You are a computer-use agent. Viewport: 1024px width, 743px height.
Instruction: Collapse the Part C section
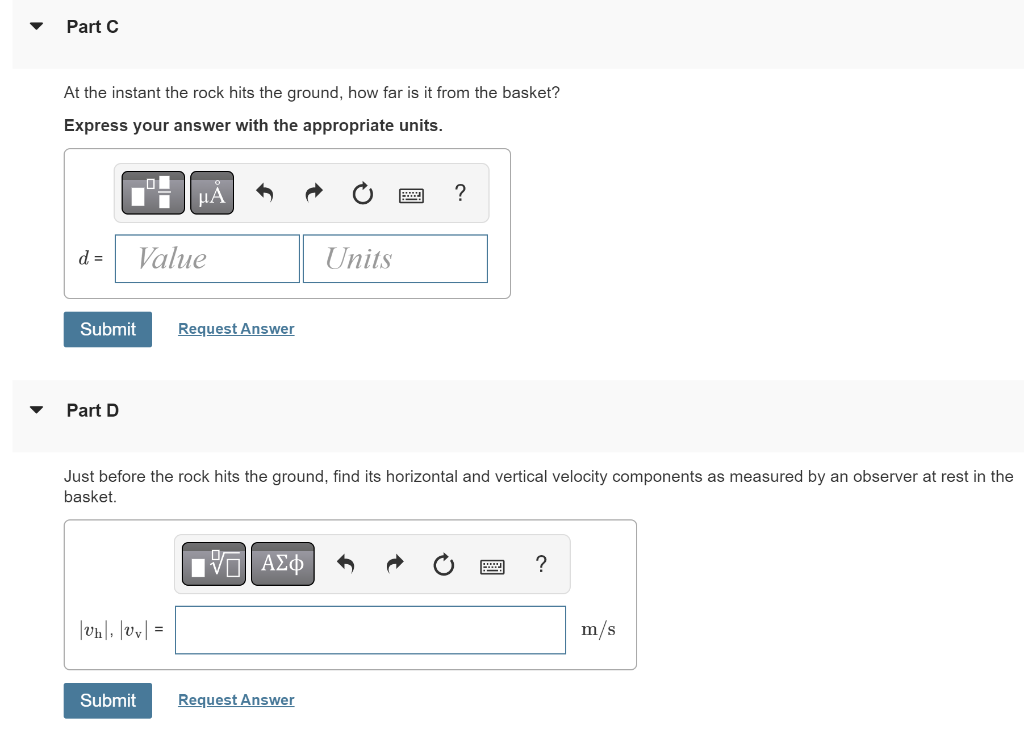[x=37, y=27]
